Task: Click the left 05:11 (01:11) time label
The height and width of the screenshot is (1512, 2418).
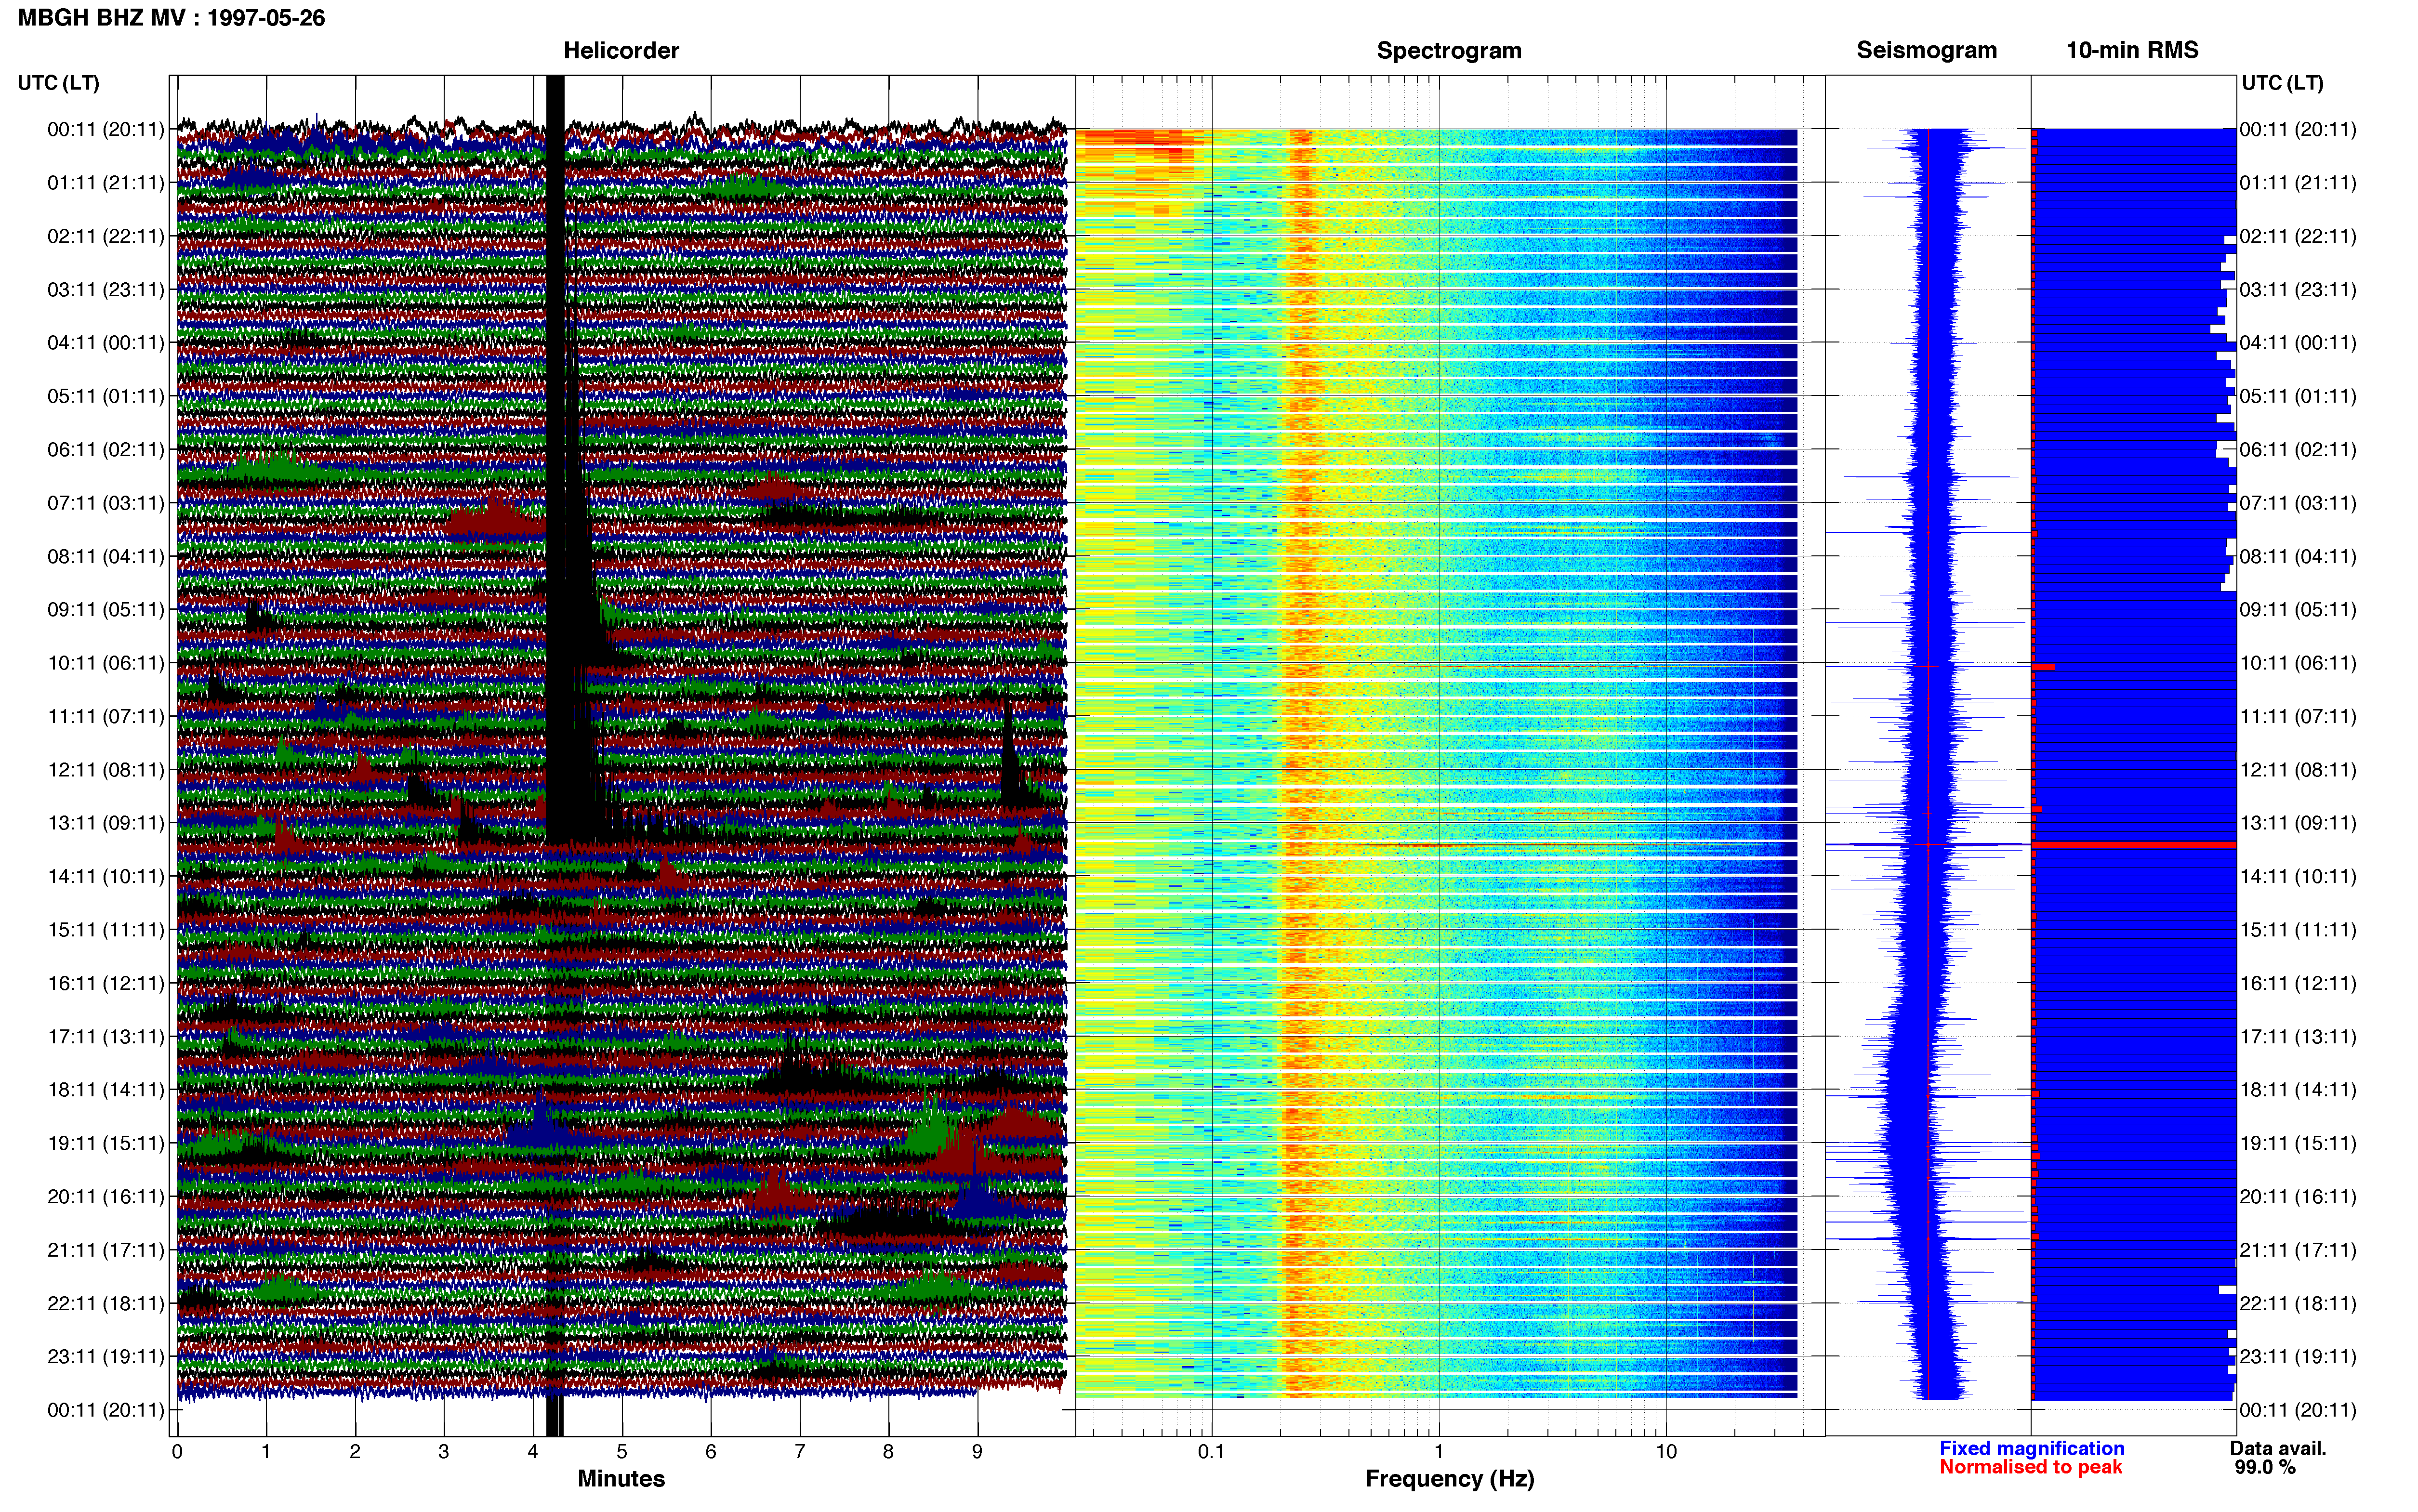Action: [x=106, y=396]
